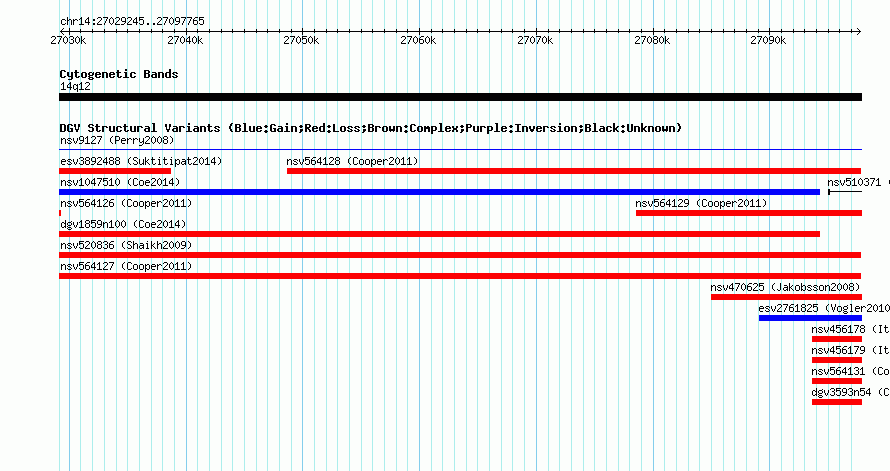Click nsv564129 (Cooper2011) label

pos(701,203)
